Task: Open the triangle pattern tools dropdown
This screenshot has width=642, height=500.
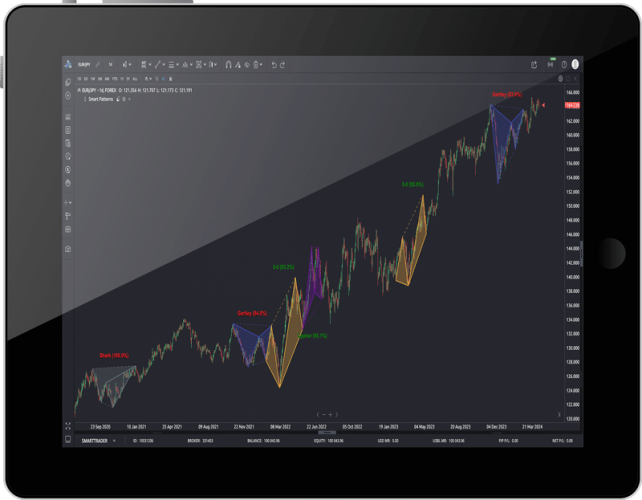Action: pyautogui.click(x=187, y=65)
